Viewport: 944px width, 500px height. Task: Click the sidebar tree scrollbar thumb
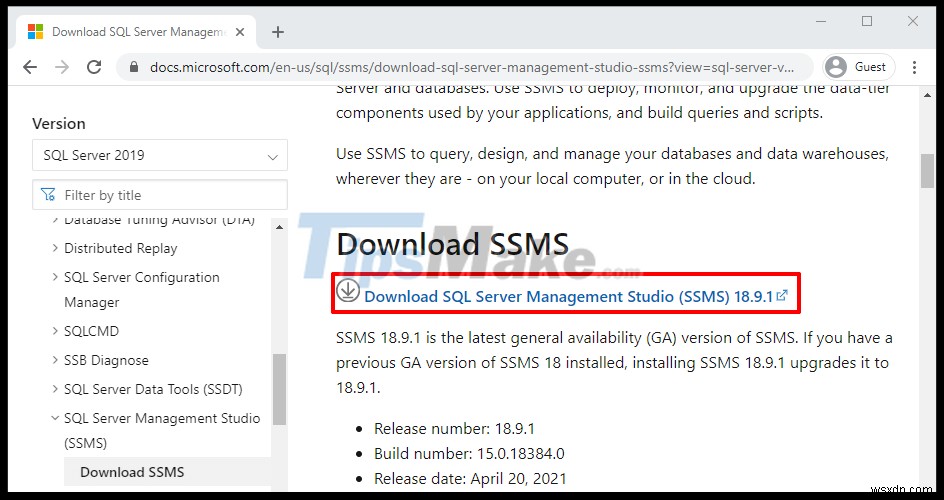pos(279,389)
